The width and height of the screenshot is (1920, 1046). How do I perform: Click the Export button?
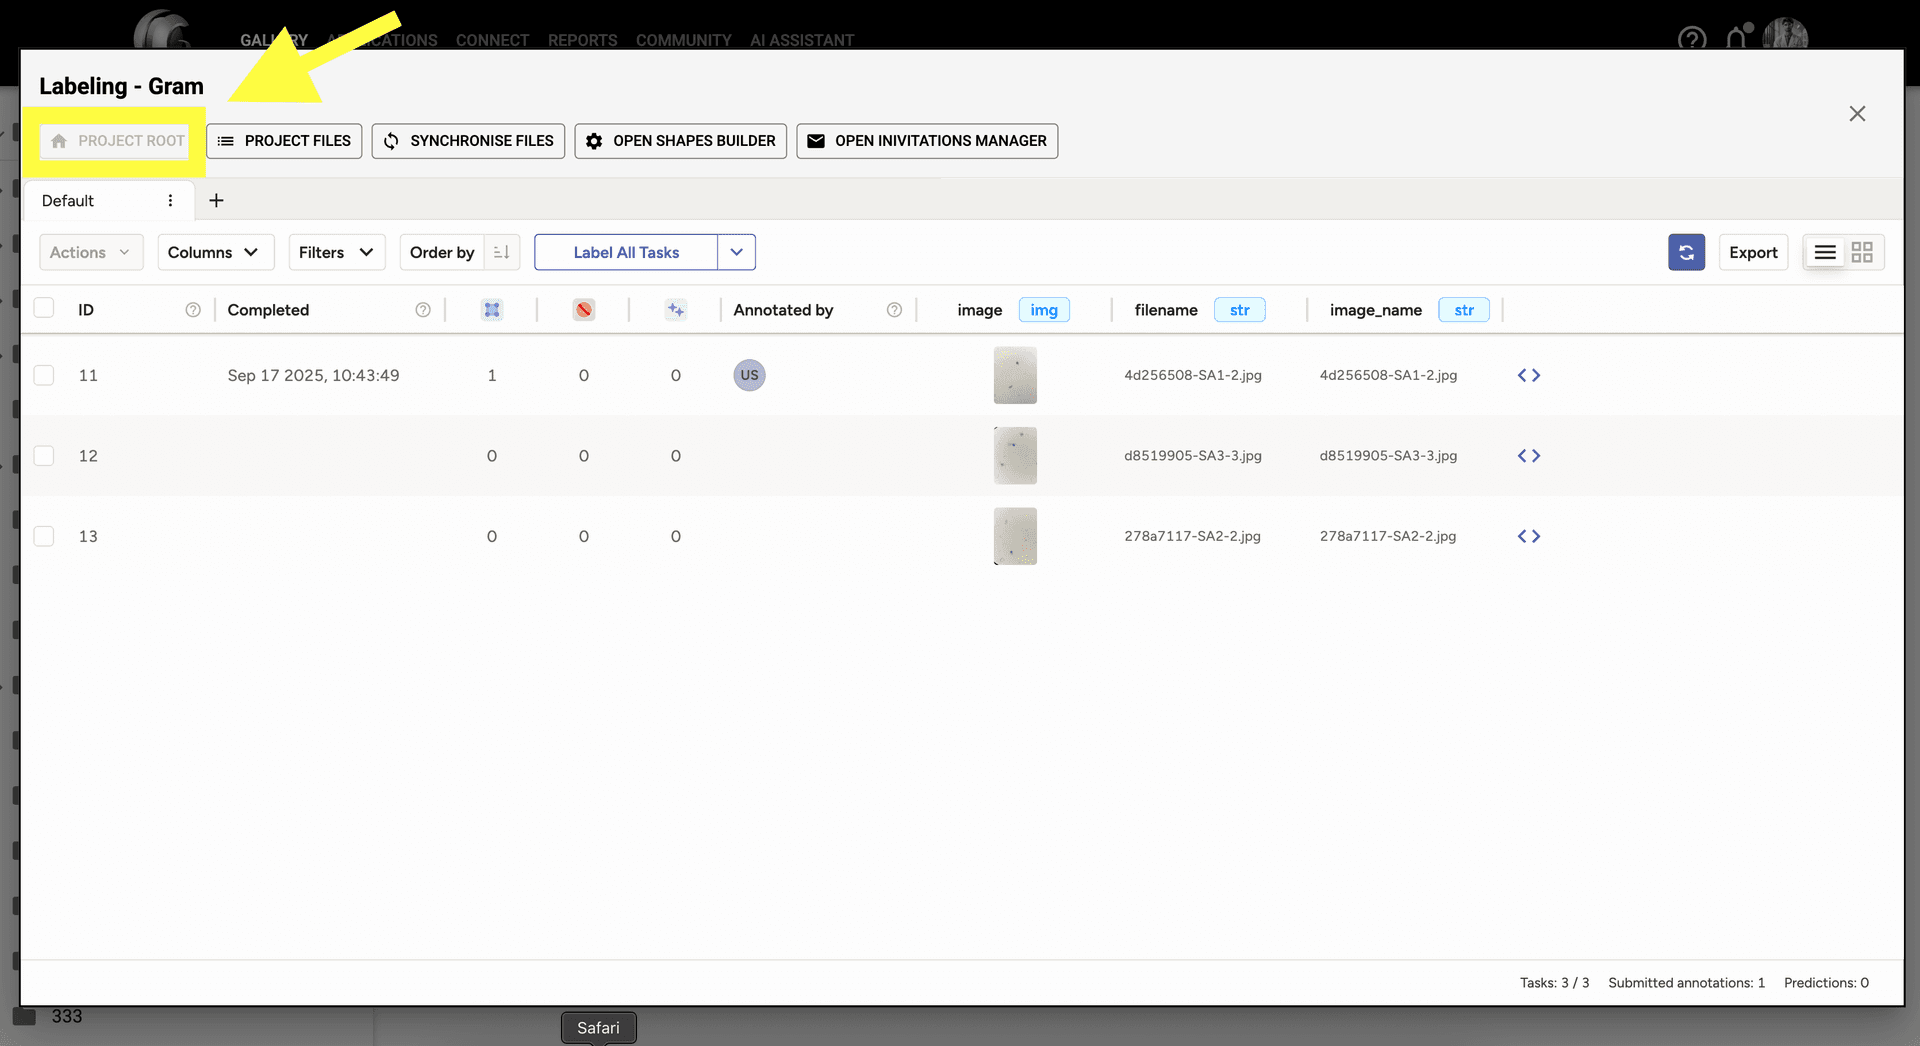pos(1753,252)
